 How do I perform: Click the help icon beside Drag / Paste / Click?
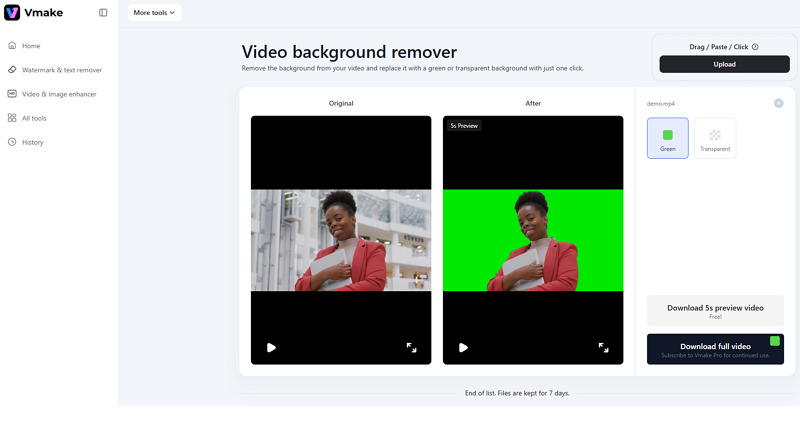pos(755,47)
